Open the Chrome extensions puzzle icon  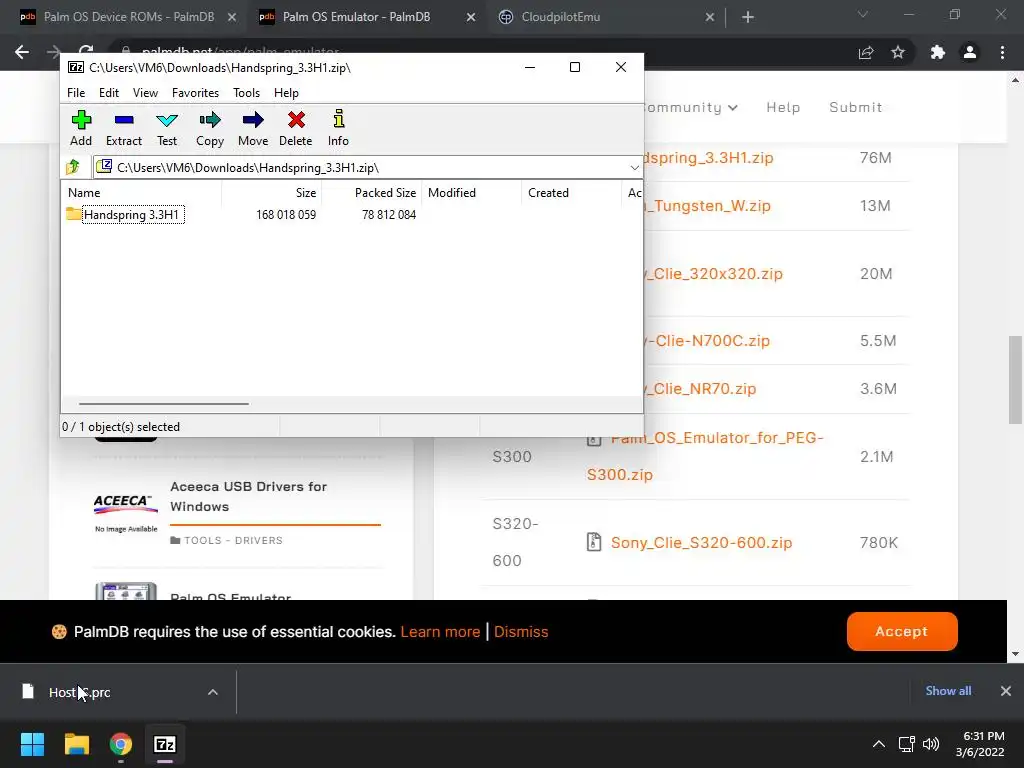coord(938,52)
